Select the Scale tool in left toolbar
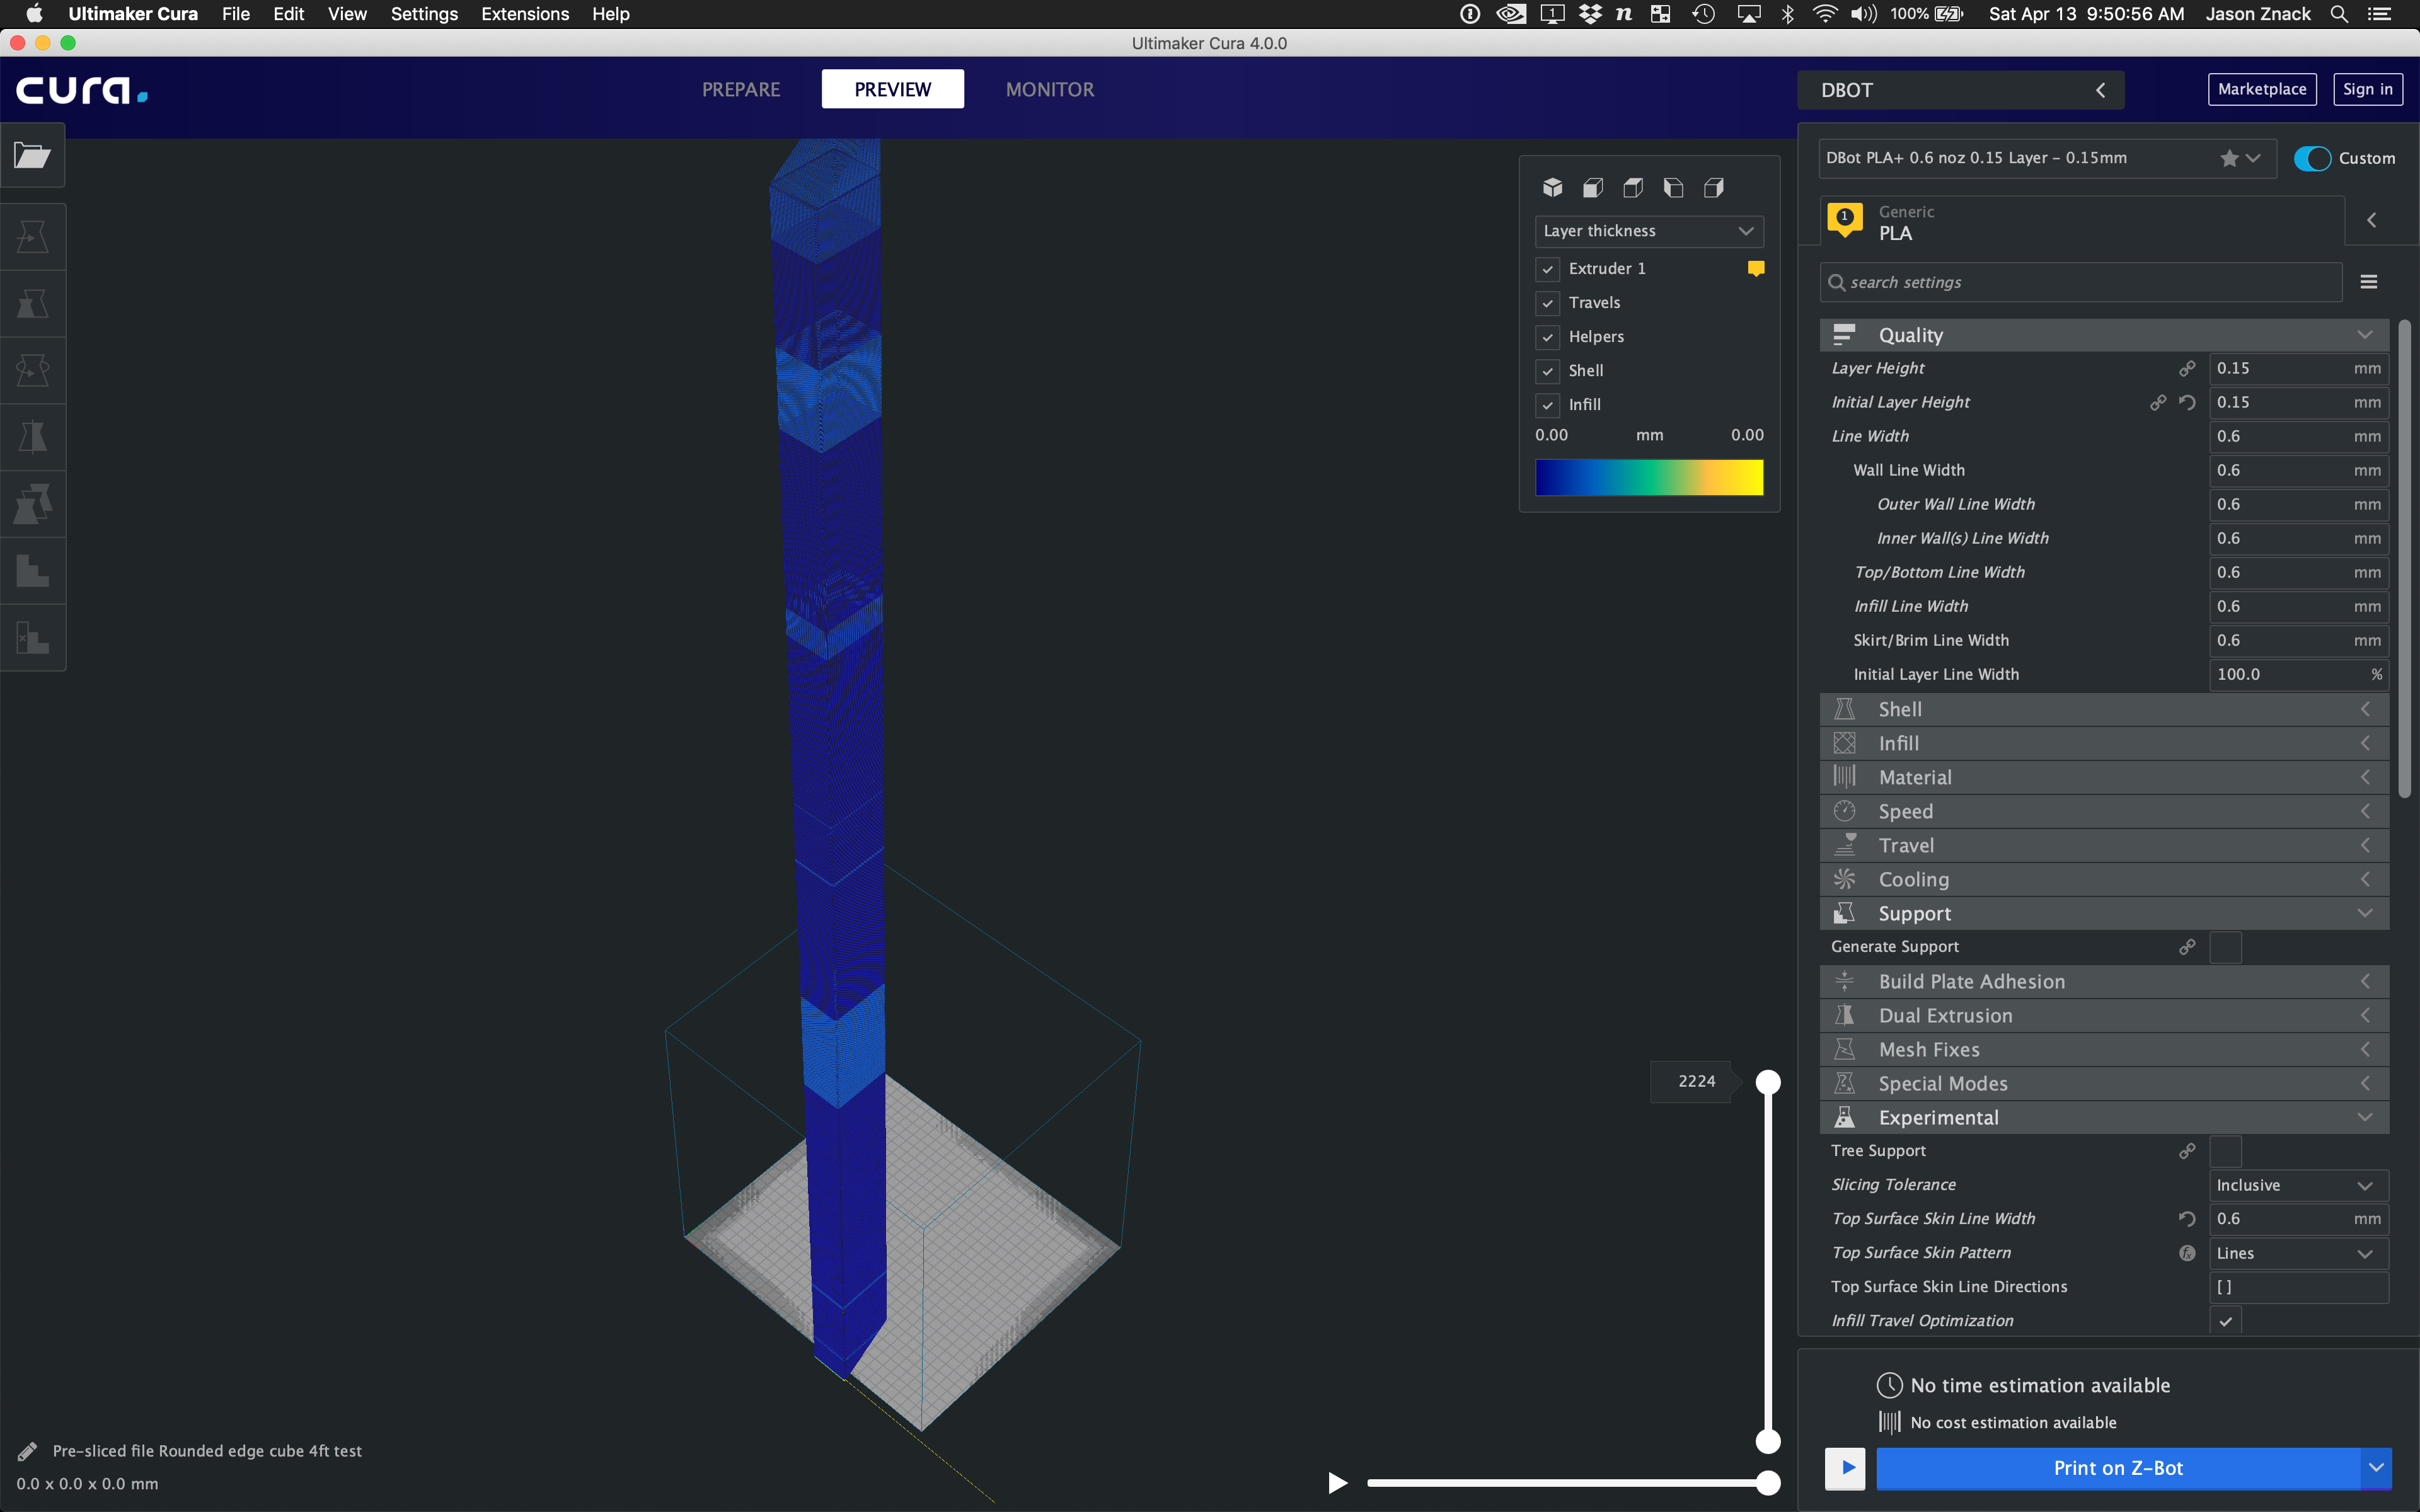Image resolution: width=2420 pixels, height=1512 pixels. click(x=32, y=304)
